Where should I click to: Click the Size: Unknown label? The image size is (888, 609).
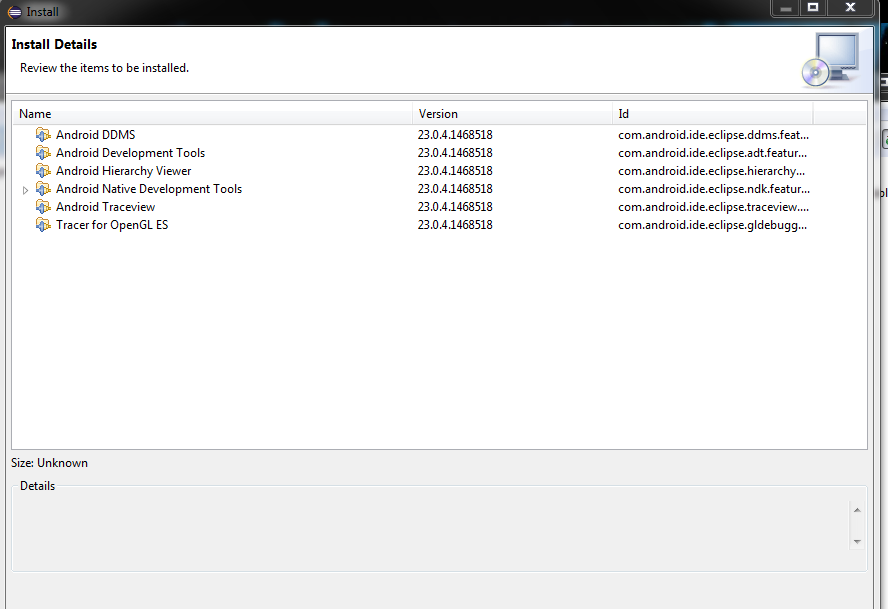pyautogui.click(x=49, y=463)
